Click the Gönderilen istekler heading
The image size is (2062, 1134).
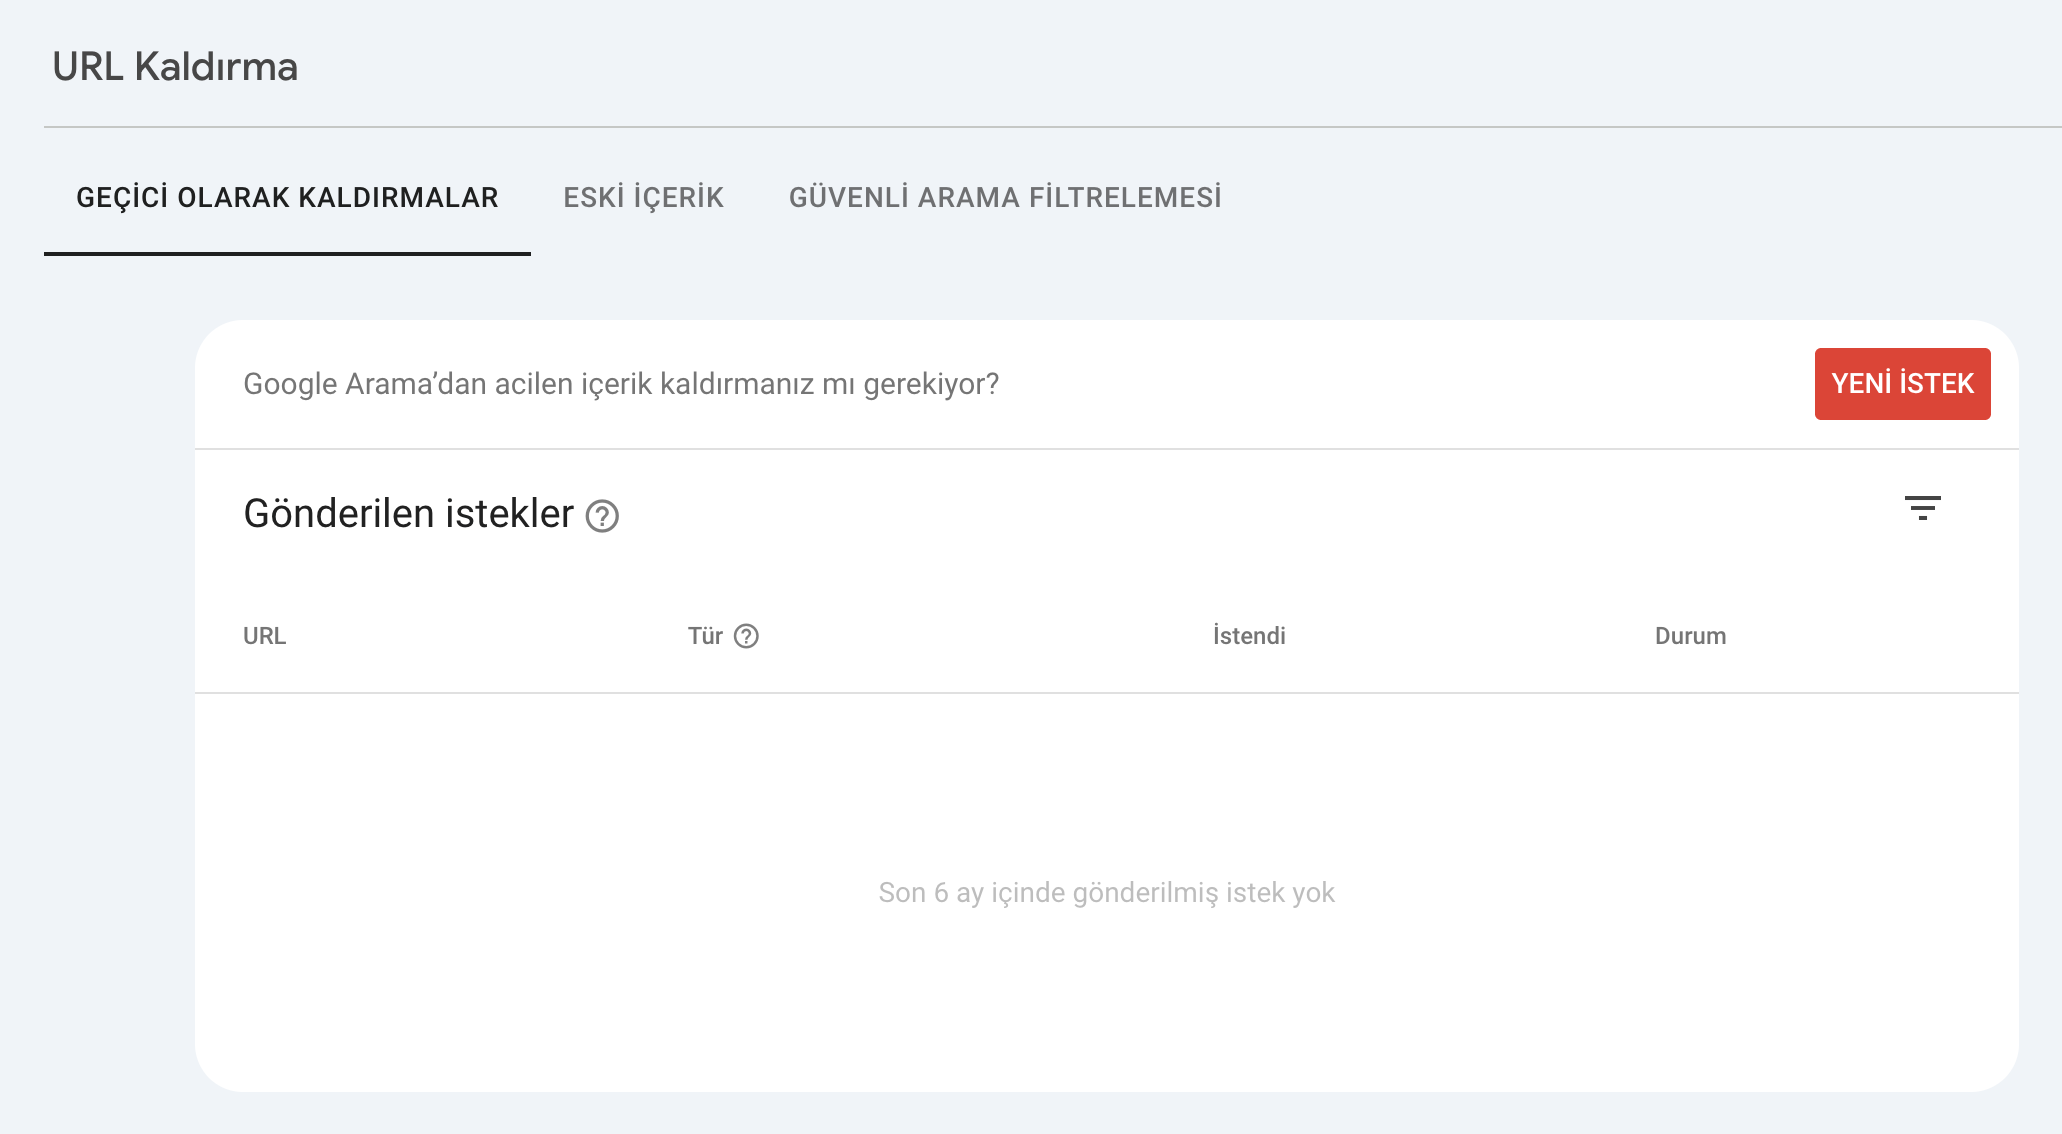tap(408, 514)
